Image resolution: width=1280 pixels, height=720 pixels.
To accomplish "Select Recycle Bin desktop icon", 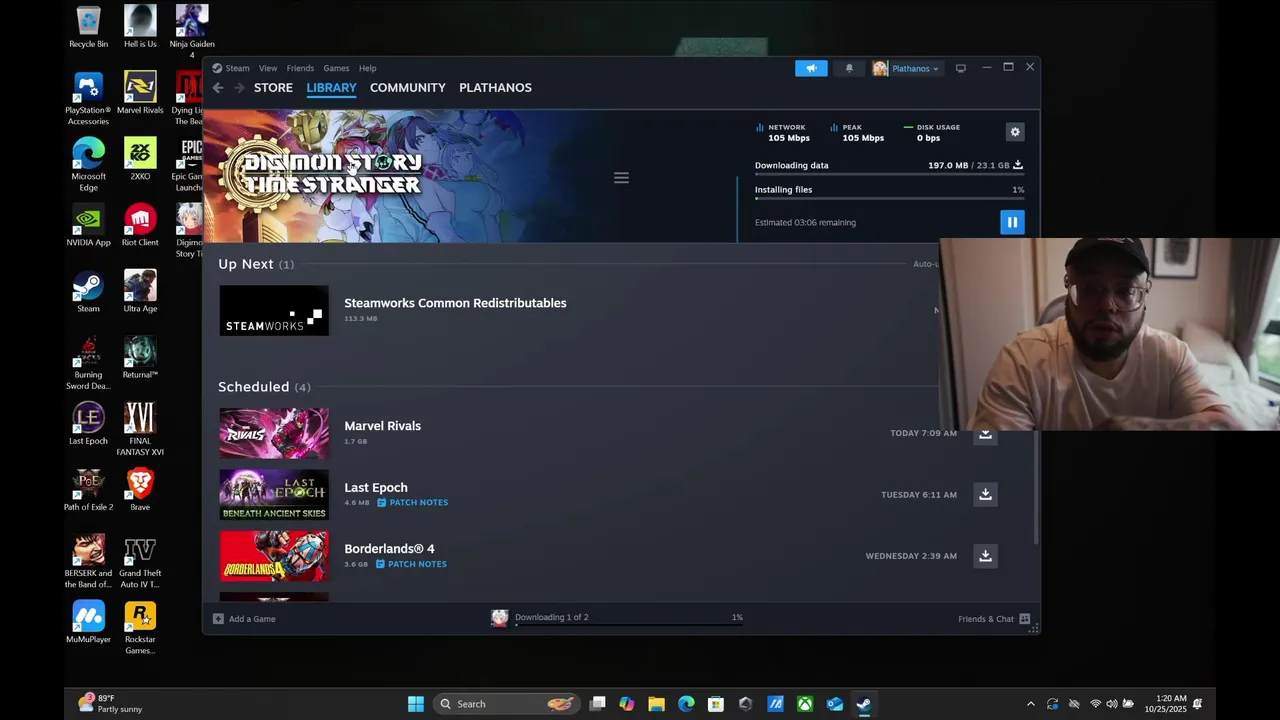I will 88,27.
